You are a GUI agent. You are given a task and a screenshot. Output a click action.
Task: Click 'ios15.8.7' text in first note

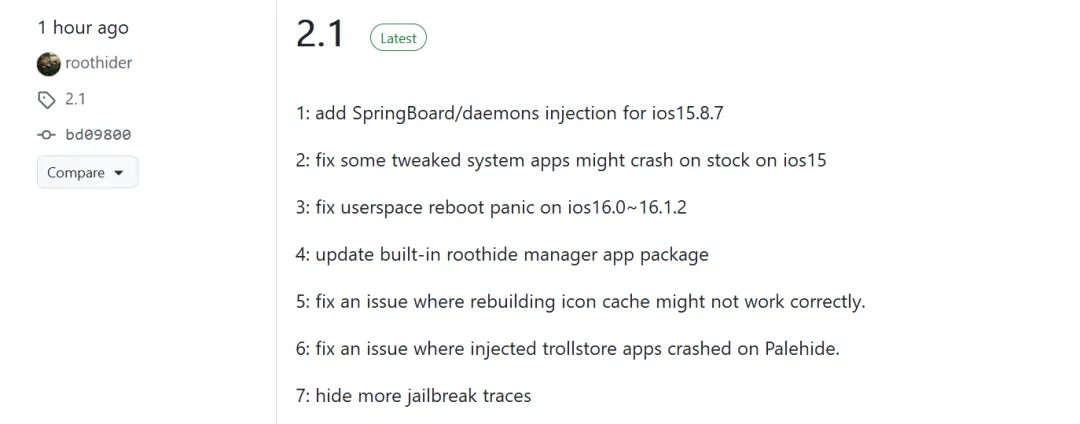coord(687,114)
